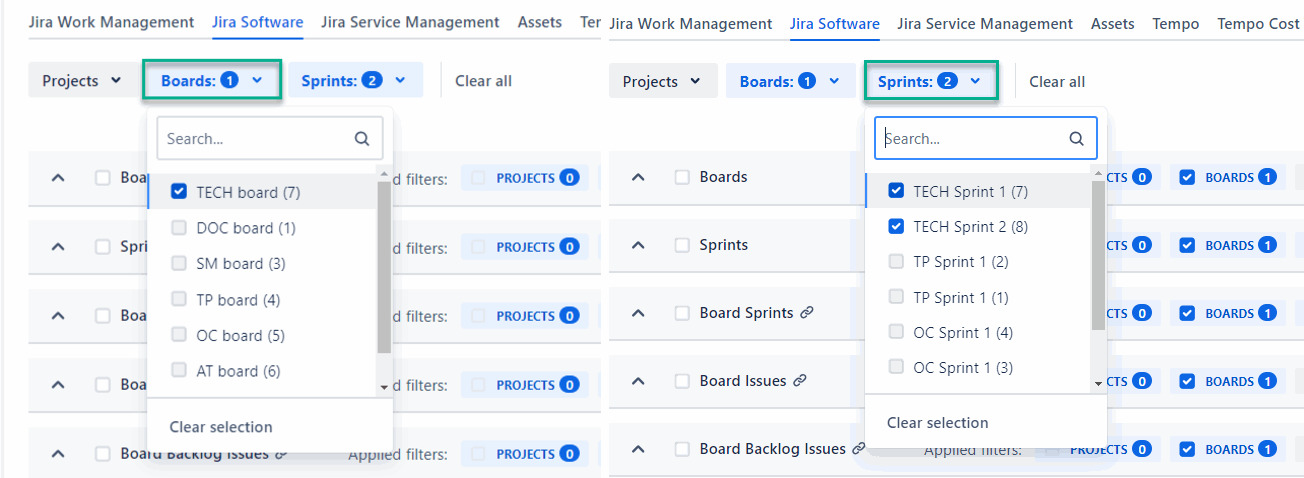Screen dimensions: 1304x478
Task: Click Clear selection in the Boards dropdown
Action: (221, 427)
